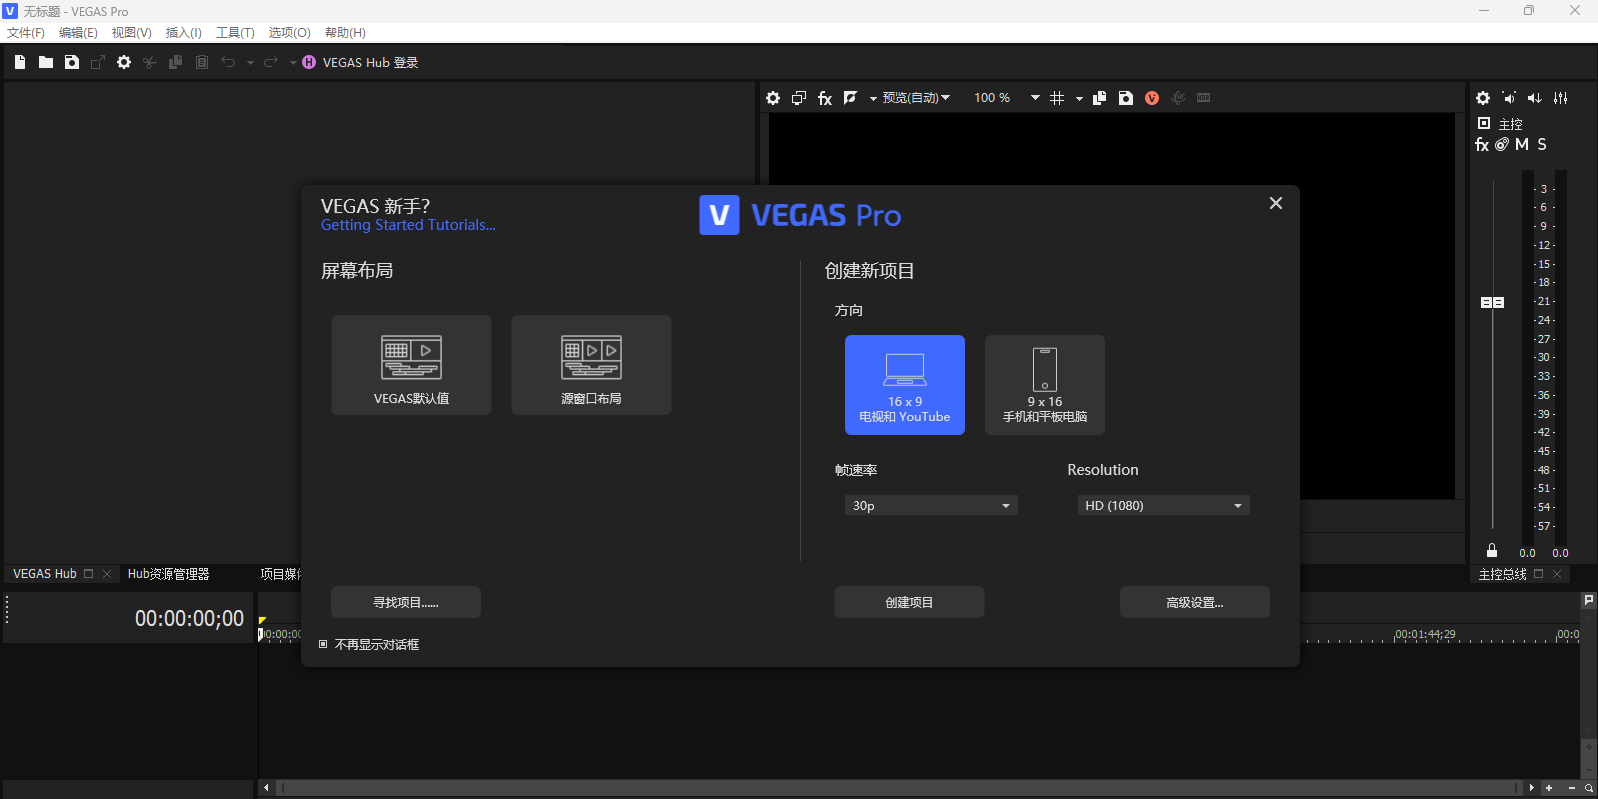The height and width of the screenshot is (799, 1598).
Task: Close the VEGAS Pro welcome dialog
Action: coord(1276,203)
